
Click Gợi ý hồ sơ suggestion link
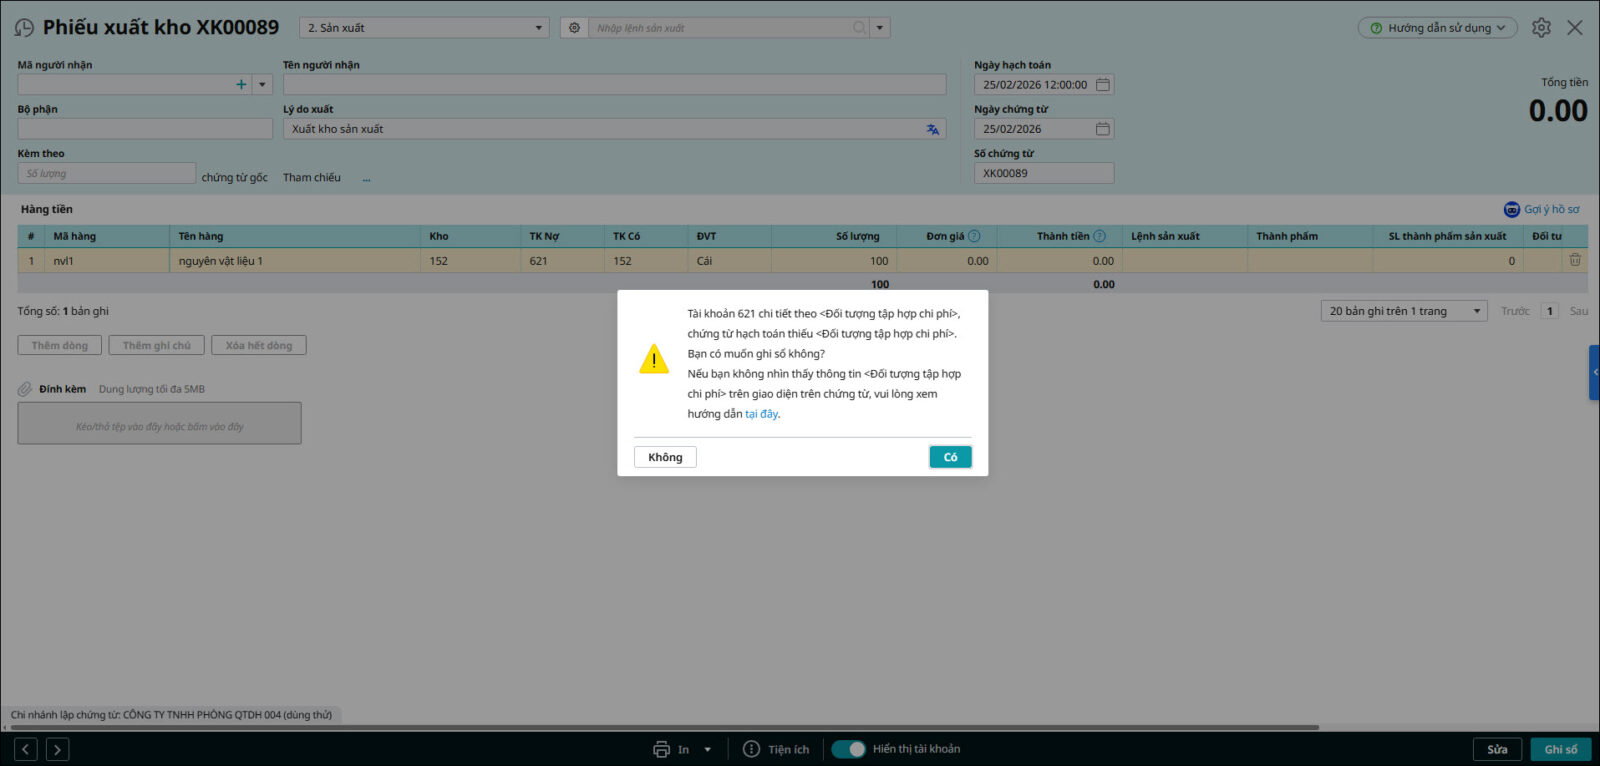tap(1542, 209)
